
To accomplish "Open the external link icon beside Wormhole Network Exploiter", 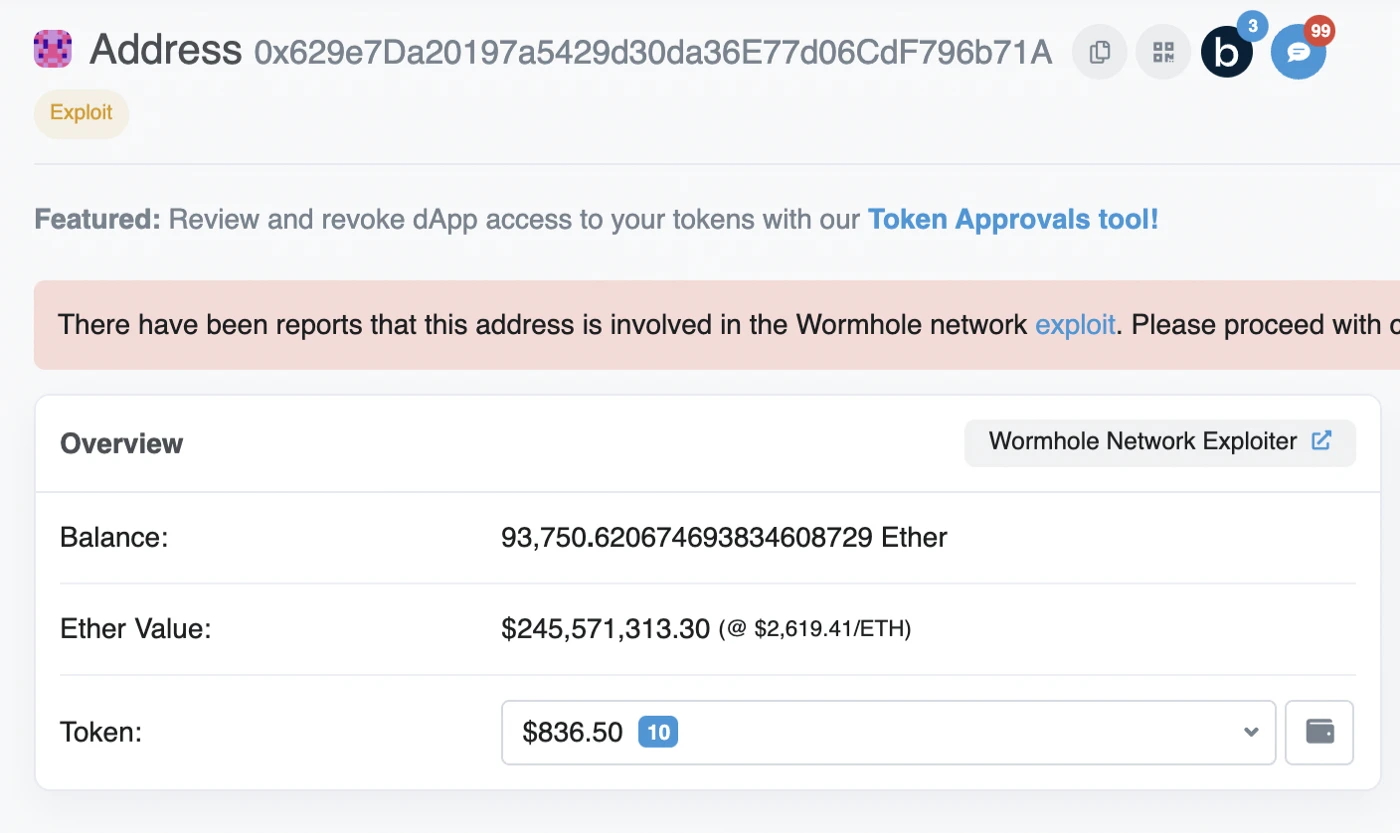I will point(1321,441).
